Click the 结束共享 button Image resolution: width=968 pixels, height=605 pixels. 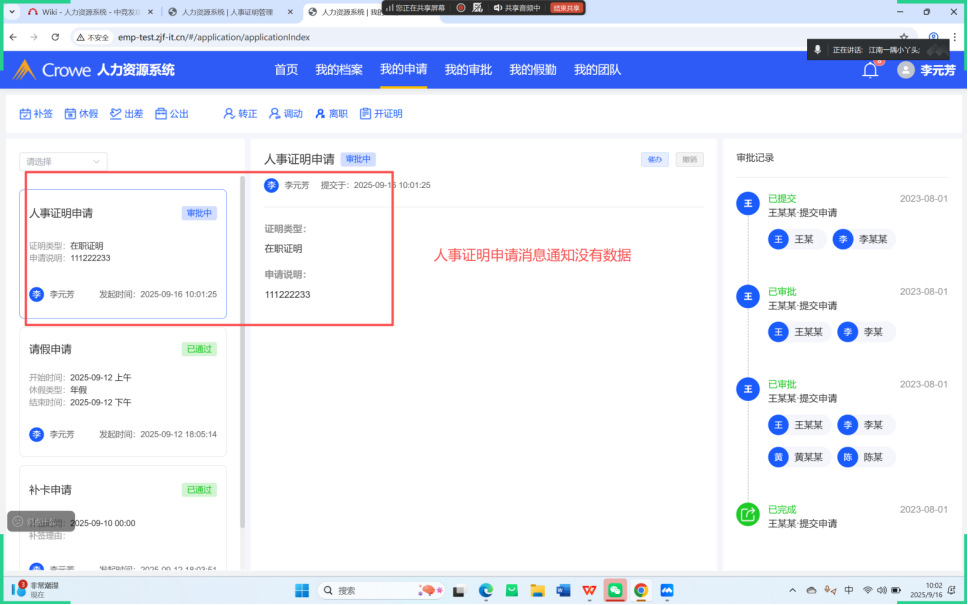click(x=566, y=8)
